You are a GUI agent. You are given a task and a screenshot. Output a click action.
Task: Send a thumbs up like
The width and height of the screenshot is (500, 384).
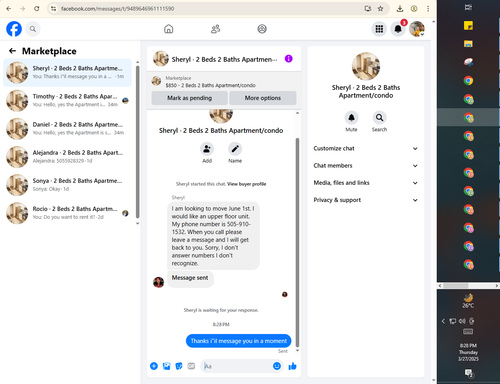(292, 366)
